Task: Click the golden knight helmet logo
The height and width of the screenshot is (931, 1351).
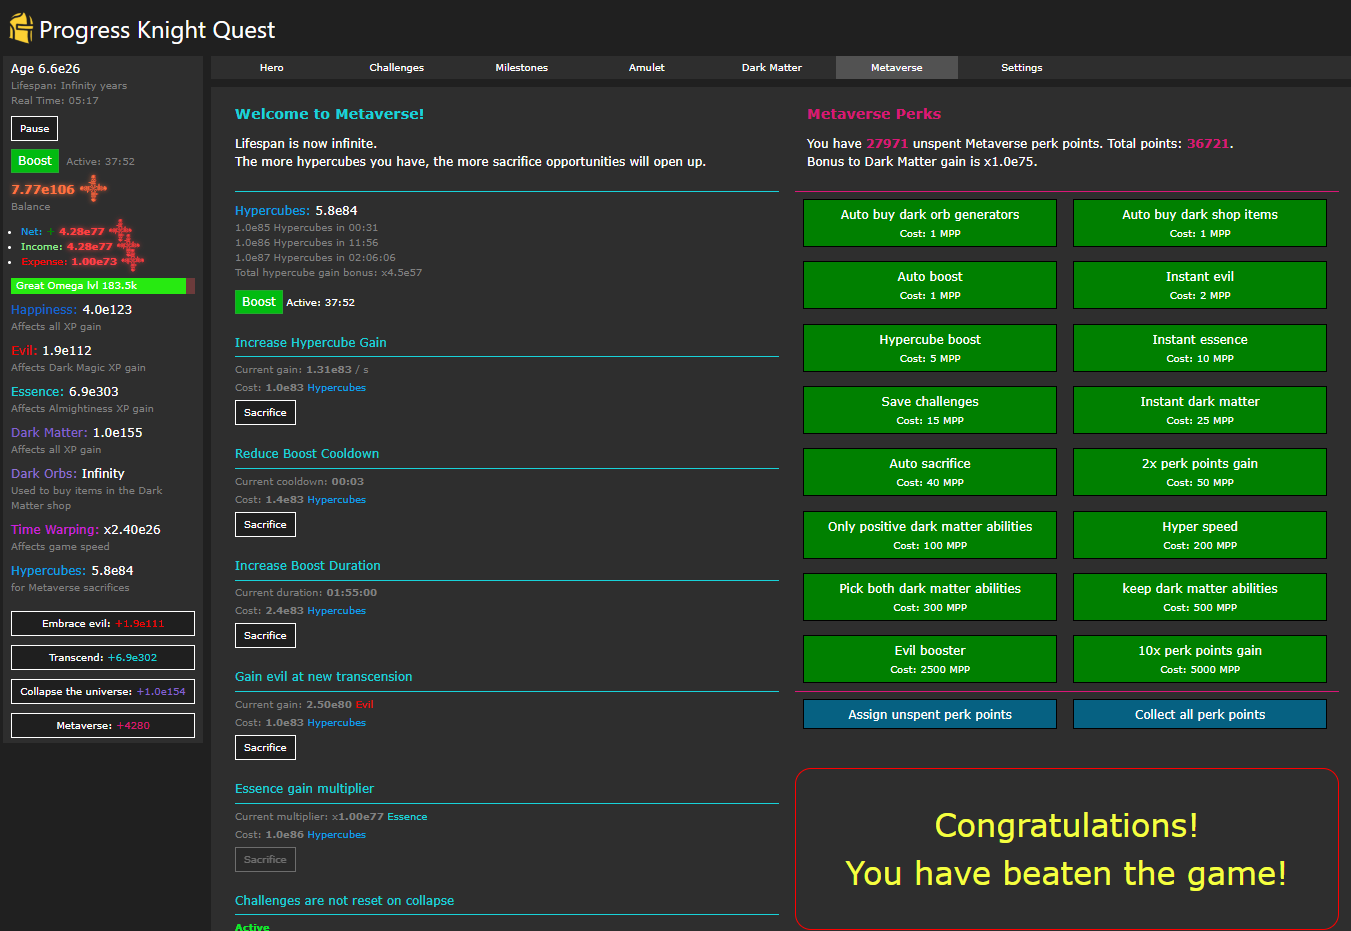Action: pos(21,29)
